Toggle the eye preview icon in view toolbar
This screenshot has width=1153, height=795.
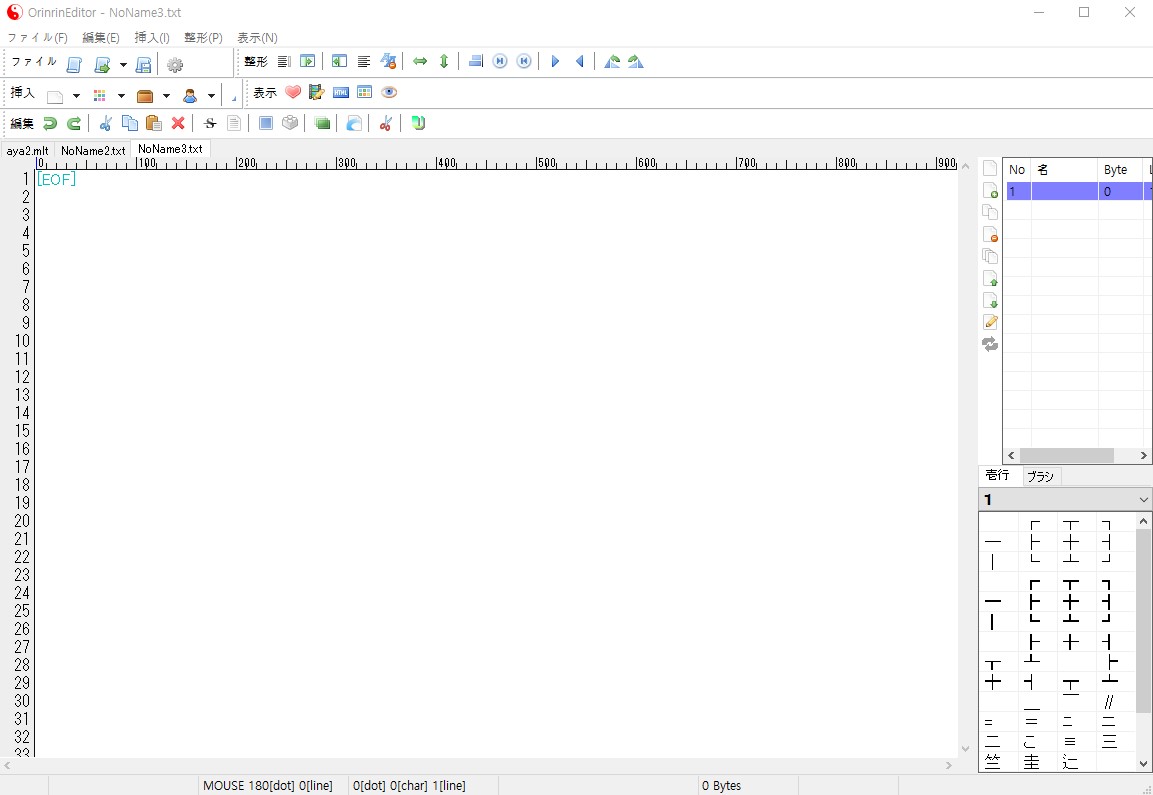click(389, 93)
